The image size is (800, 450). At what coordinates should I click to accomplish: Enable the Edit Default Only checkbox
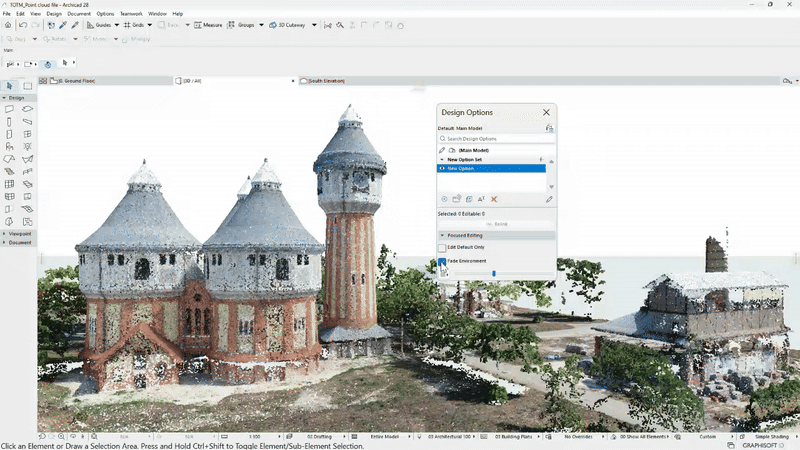[x=443, y=247]
